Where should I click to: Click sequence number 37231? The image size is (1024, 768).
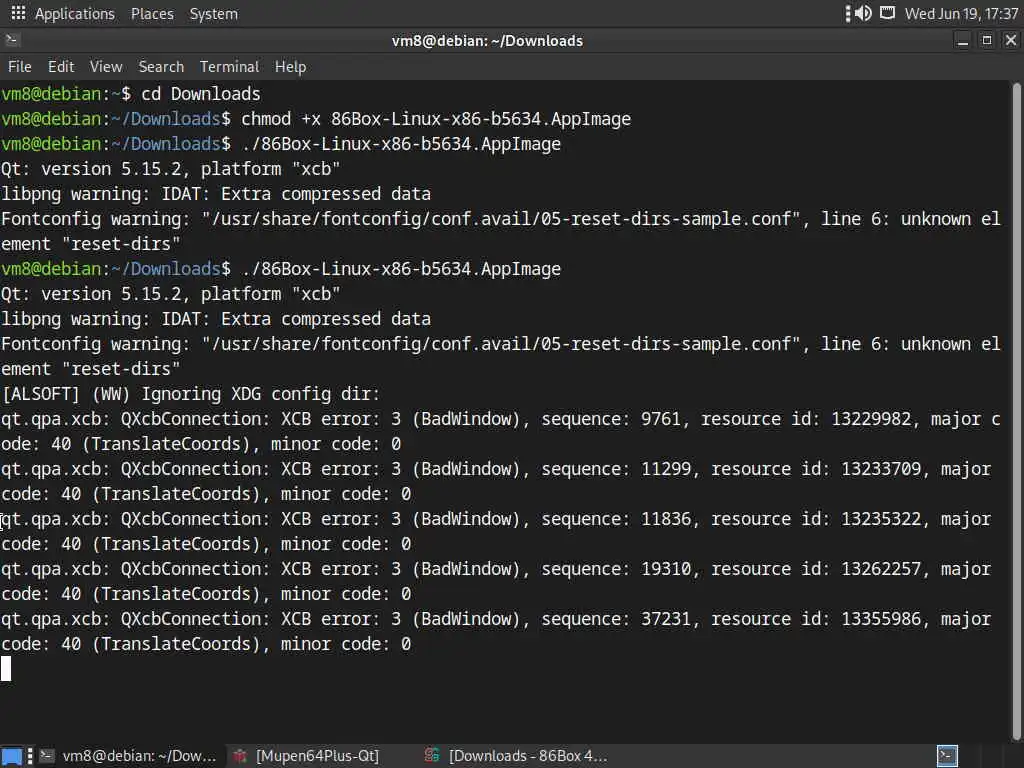coord(665,619)
